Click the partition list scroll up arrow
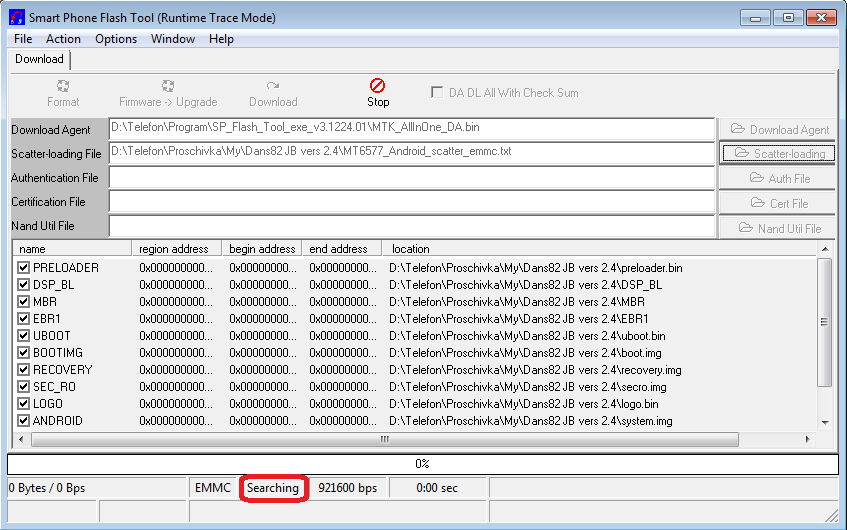The width and height of the screenshot is (847, 530). click(x=825, y=249)
